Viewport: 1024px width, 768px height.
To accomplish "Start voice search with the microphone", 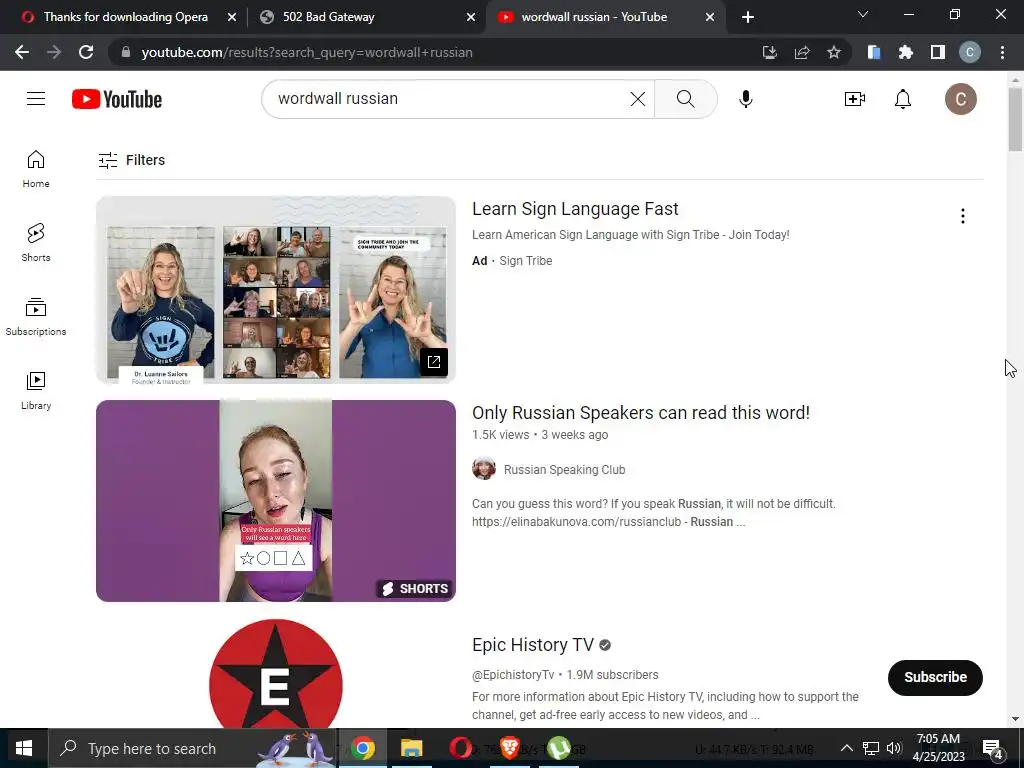I will pyautogui.click(x=745, y=99).
